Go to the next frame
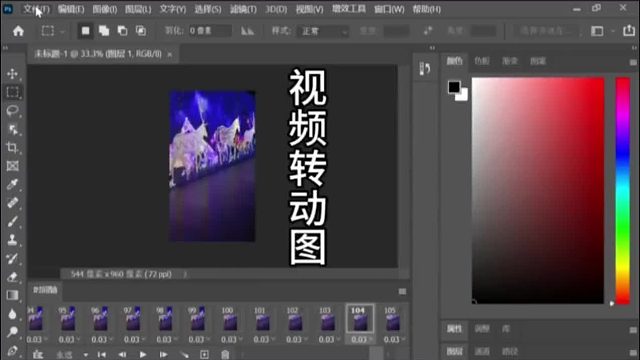 tap(163, 354)
